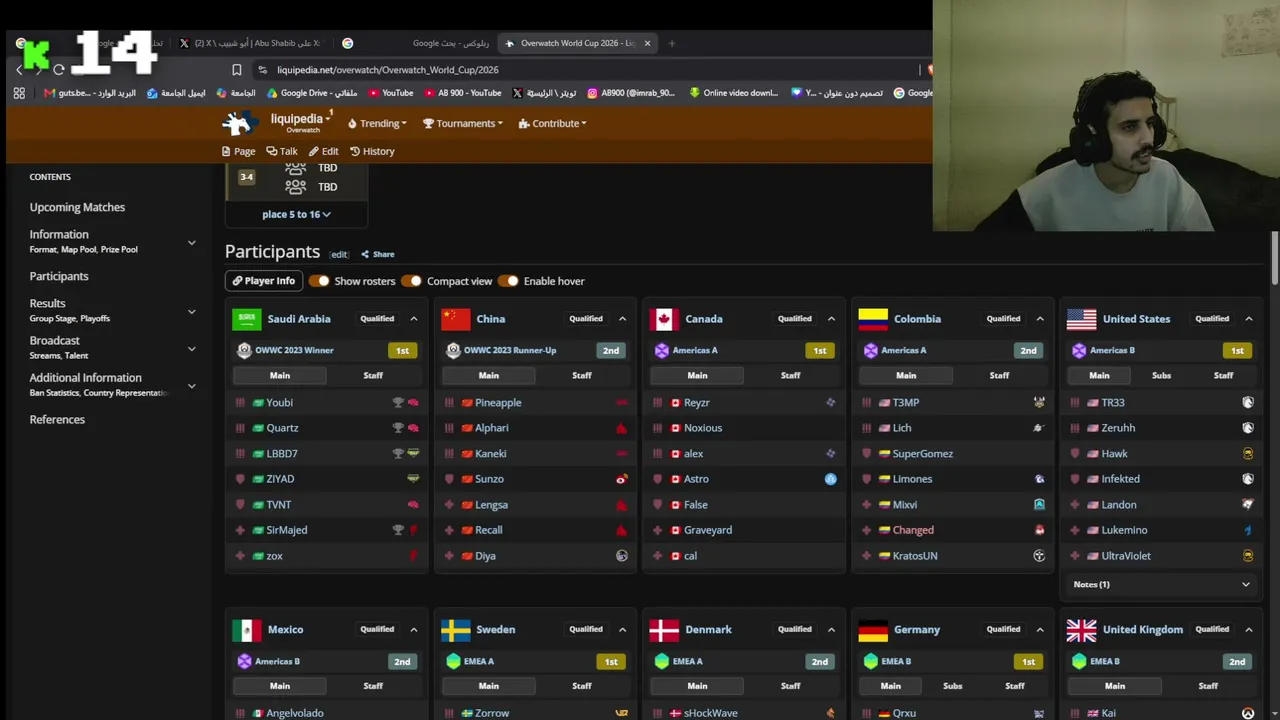Viewport: 1280px width, 720px height.
Task: Click the edit link beside Participants heading
Action: 339,254
